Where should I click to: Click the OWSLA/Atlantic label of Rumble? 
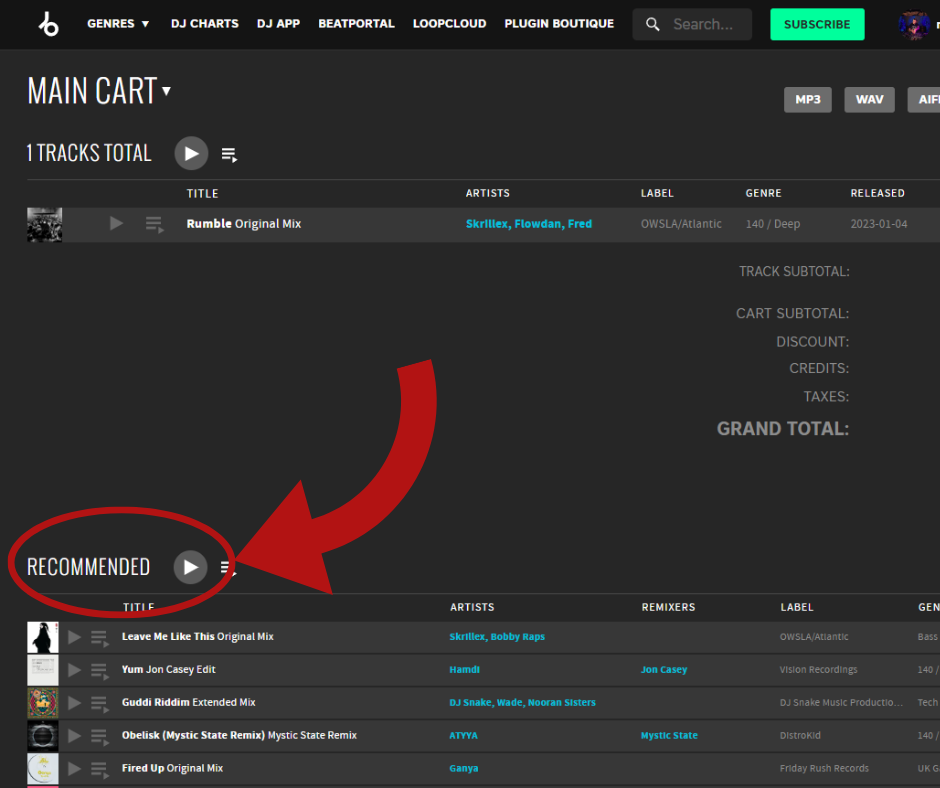click(x=681, y=224)
